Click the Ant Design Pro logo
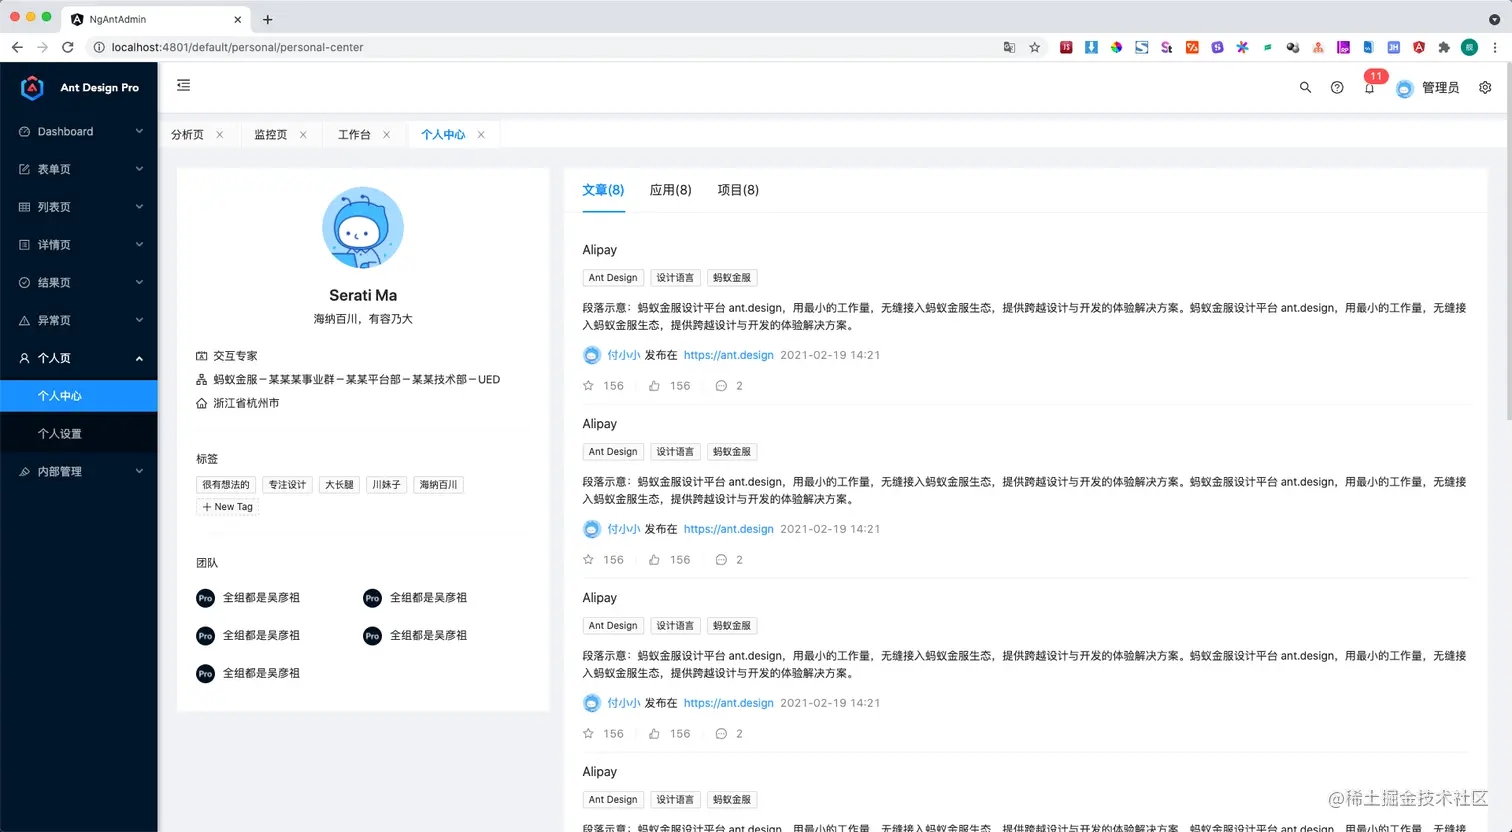 tap(80, 88)
